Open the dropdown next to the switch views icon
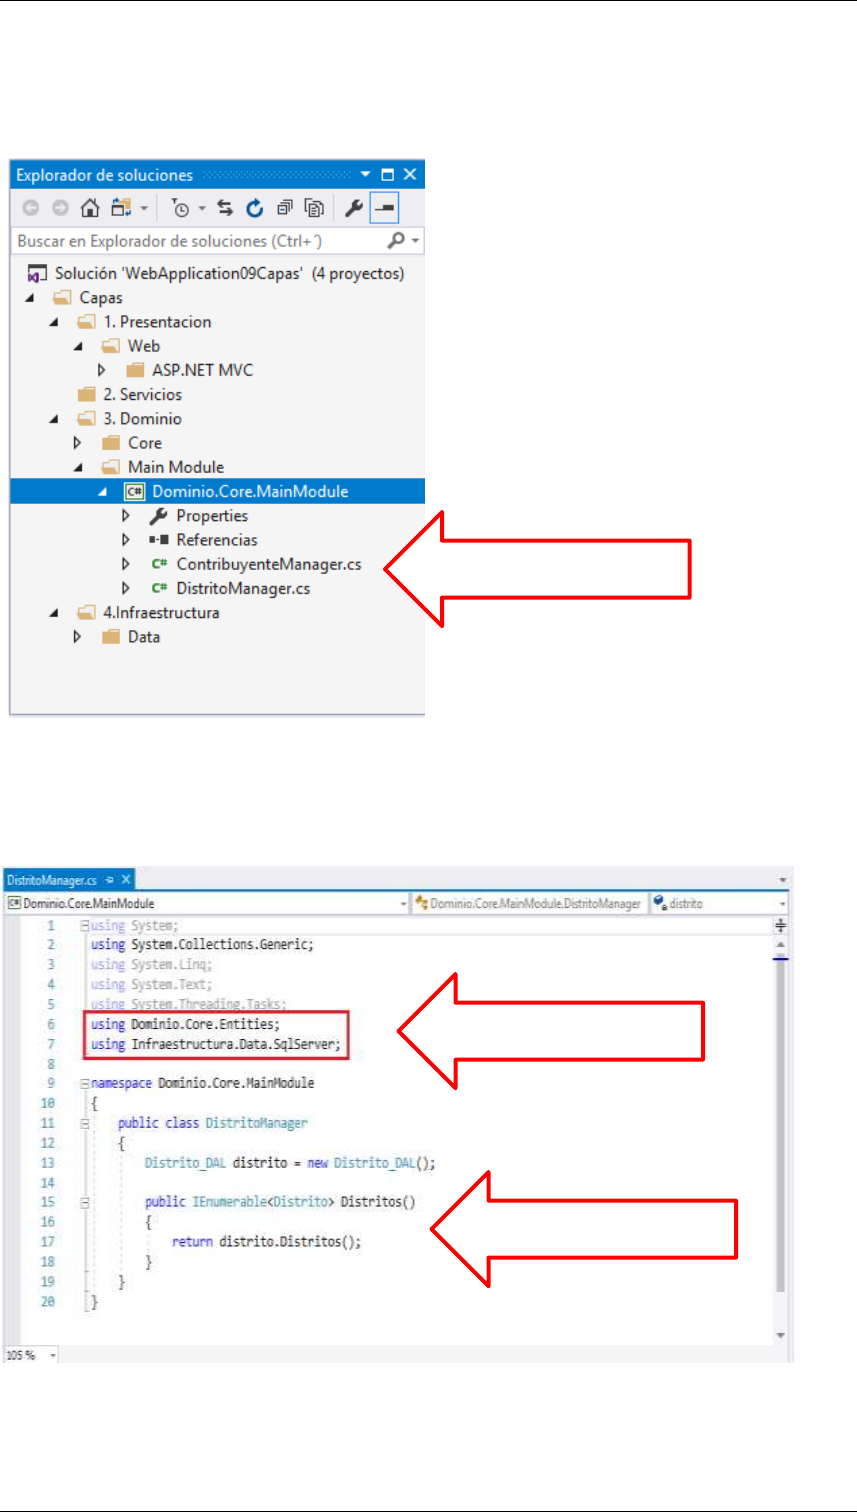Viewport: 857px width, 1512px height. tap(143, 209)
